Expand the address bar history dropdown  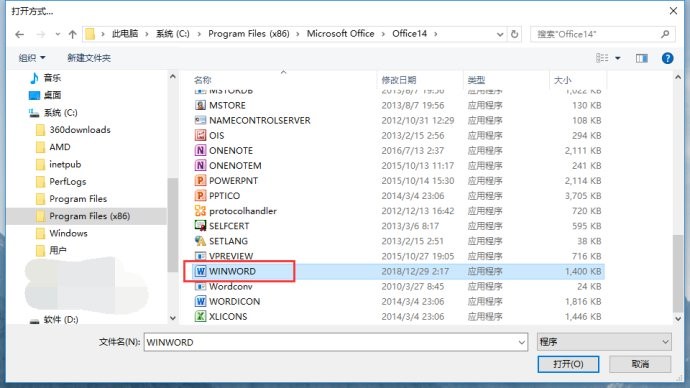point(500,34)
